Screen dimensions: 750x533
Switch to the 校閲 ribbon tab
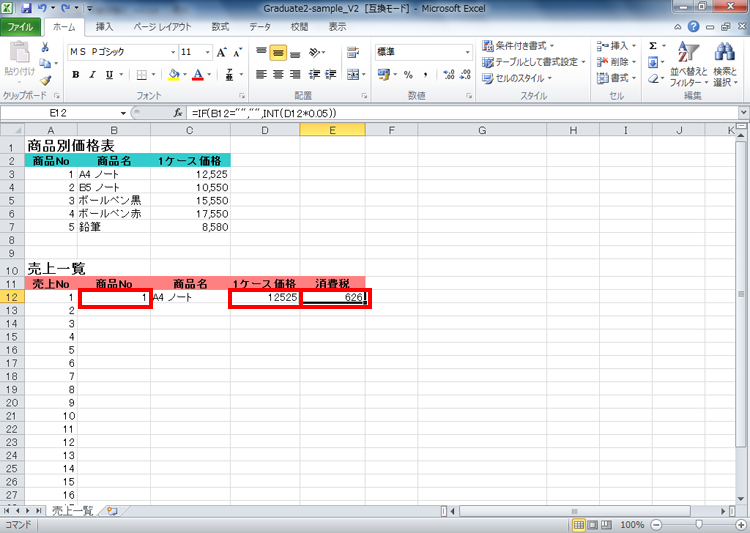(299, 27)
